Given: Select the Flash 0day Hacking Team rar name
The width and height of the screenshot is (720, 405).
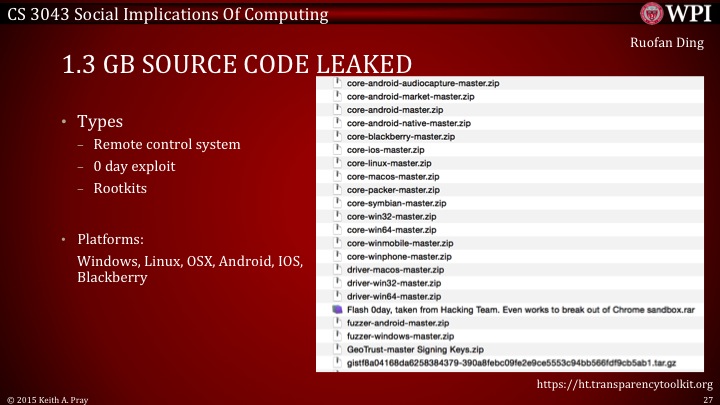Looking at the screenshot, I should click(x=521, y=309).
